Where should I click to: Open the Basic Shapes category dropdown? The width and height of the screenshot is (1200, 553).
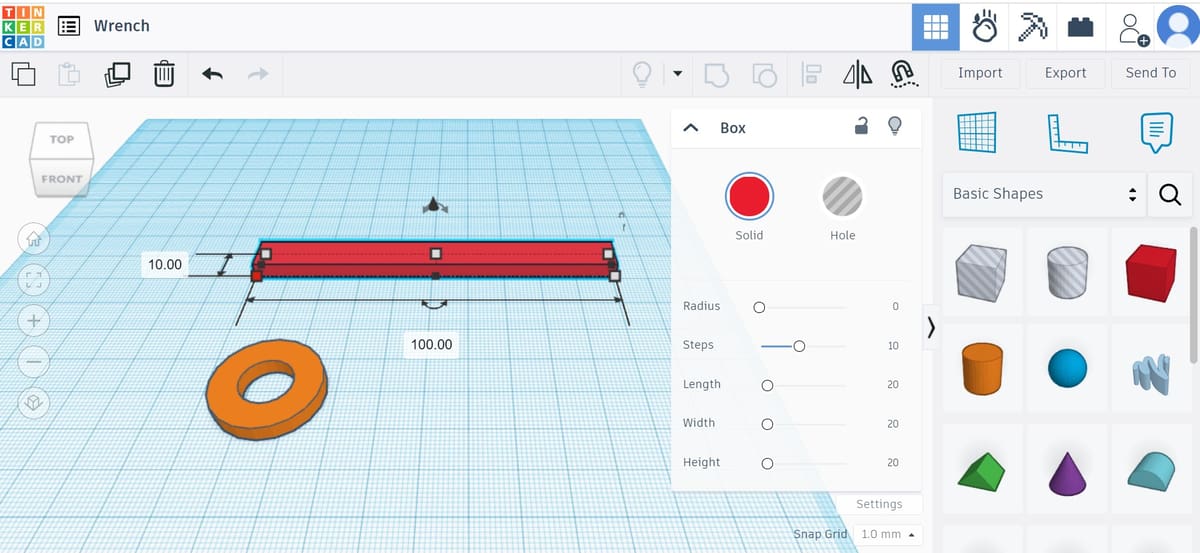click(x=1045, y=194)
